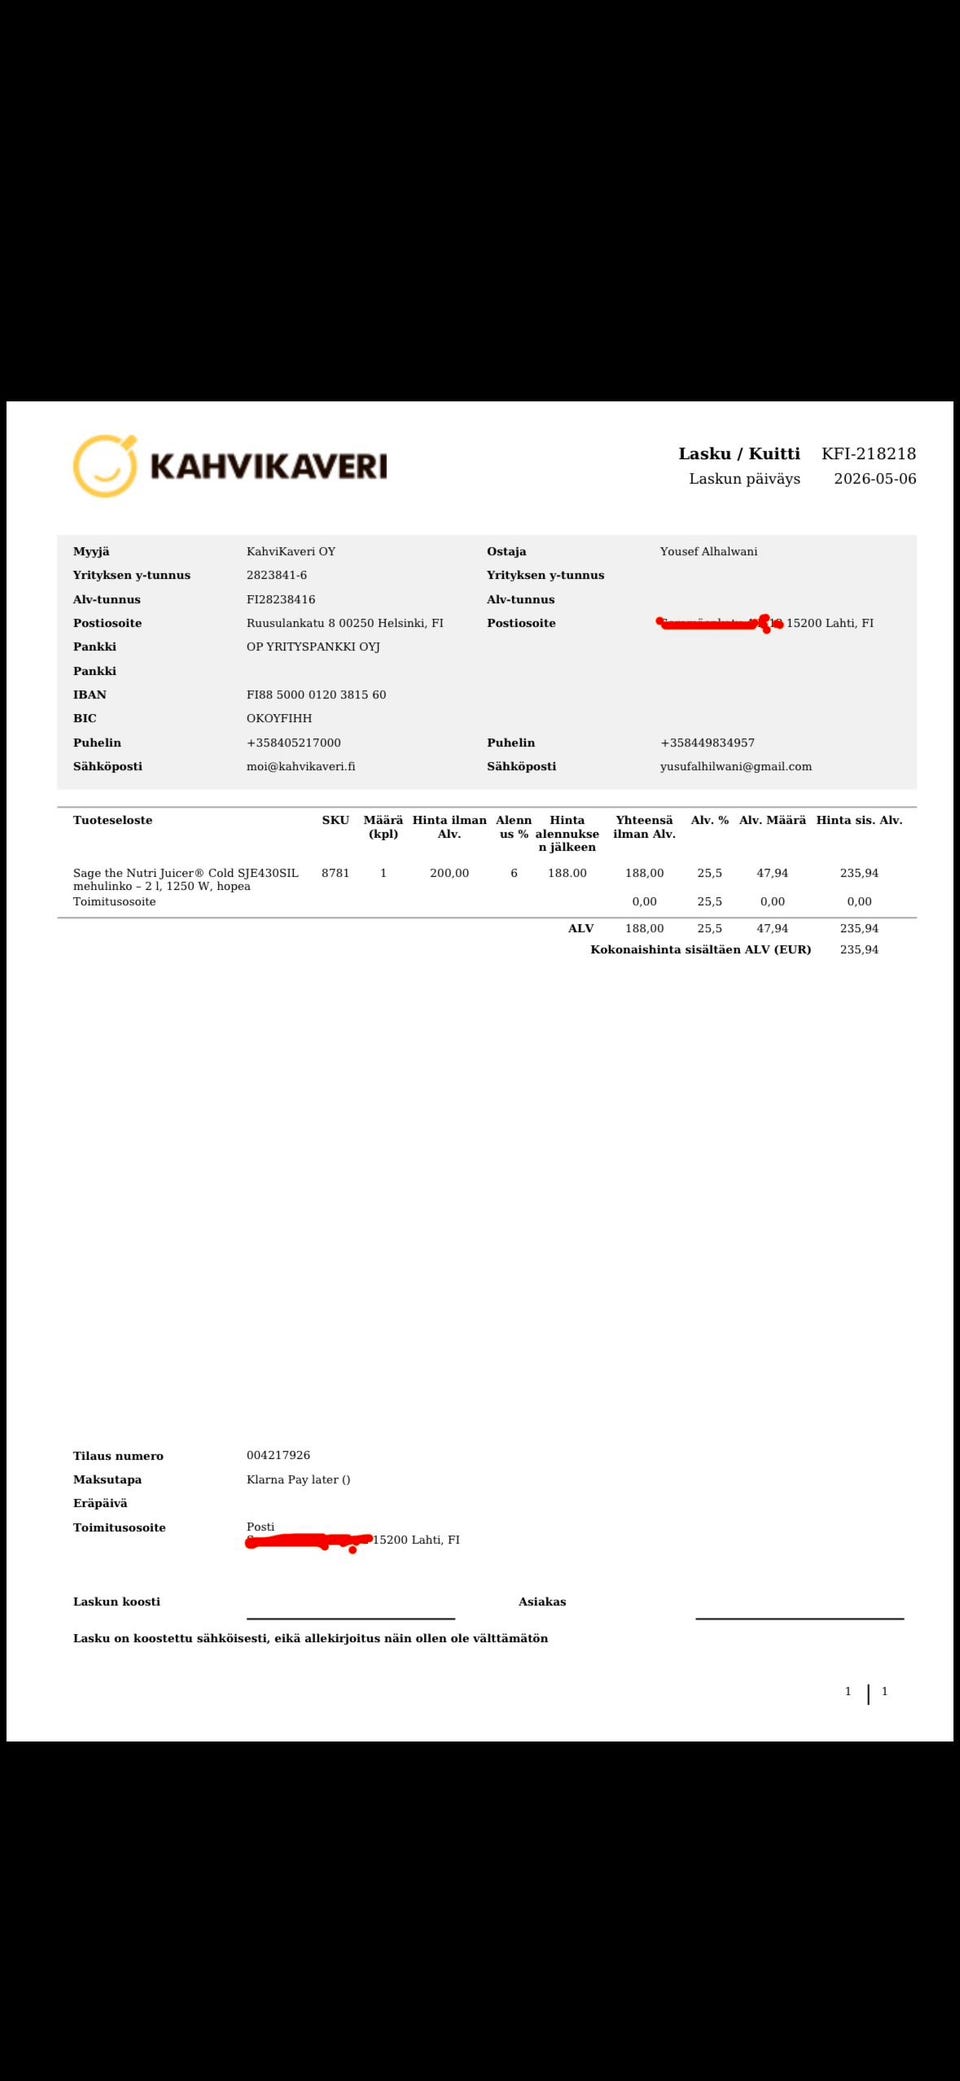960x2081 pixels.
Task: Select the IBAN FI88 5000 0120 3815 60
Action: 316,695
